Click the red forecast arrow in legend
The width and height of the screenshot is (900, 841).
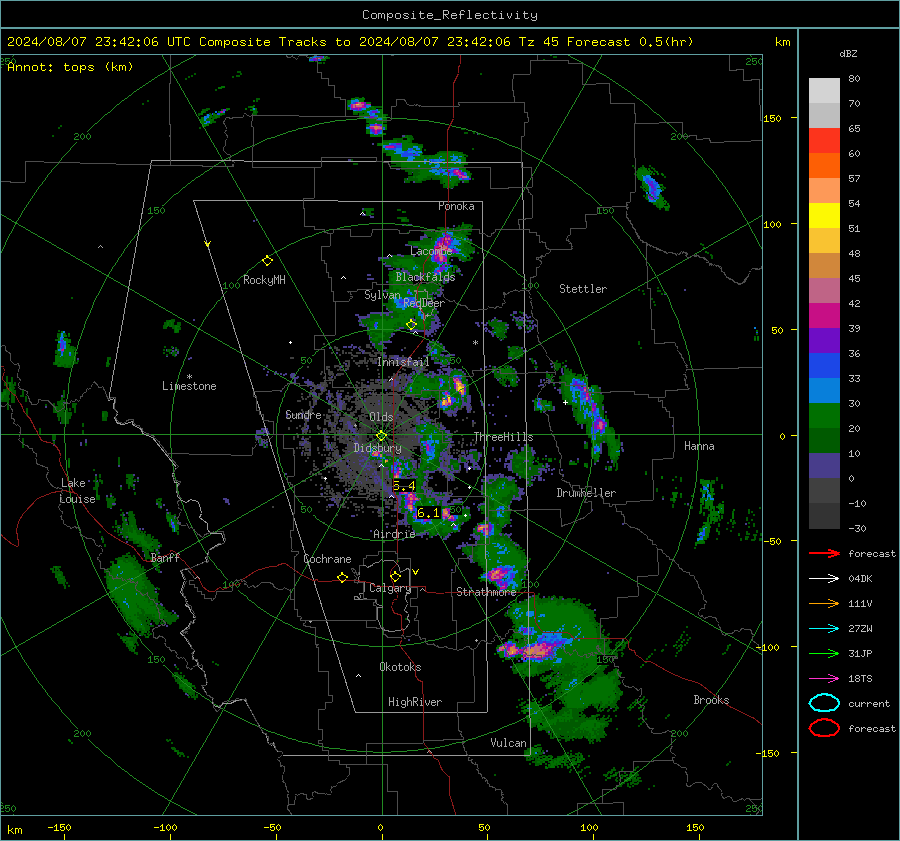pyautogui.click(x=824, y=553)
